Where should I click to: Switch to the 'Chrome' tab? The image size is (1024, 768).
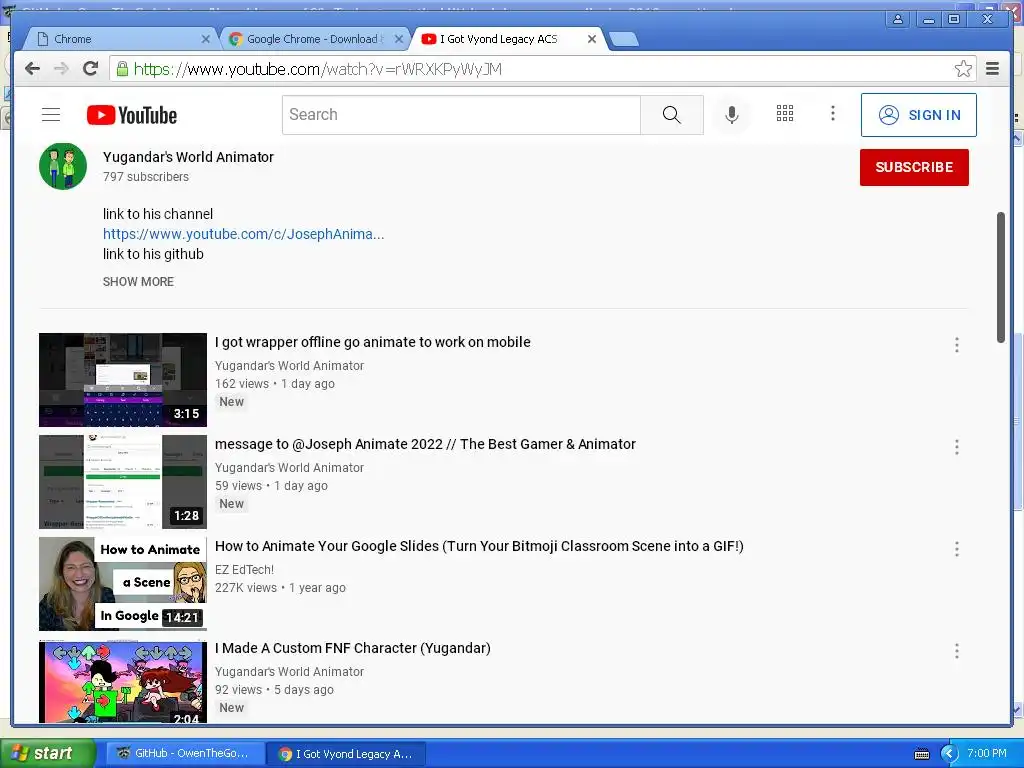121,39
